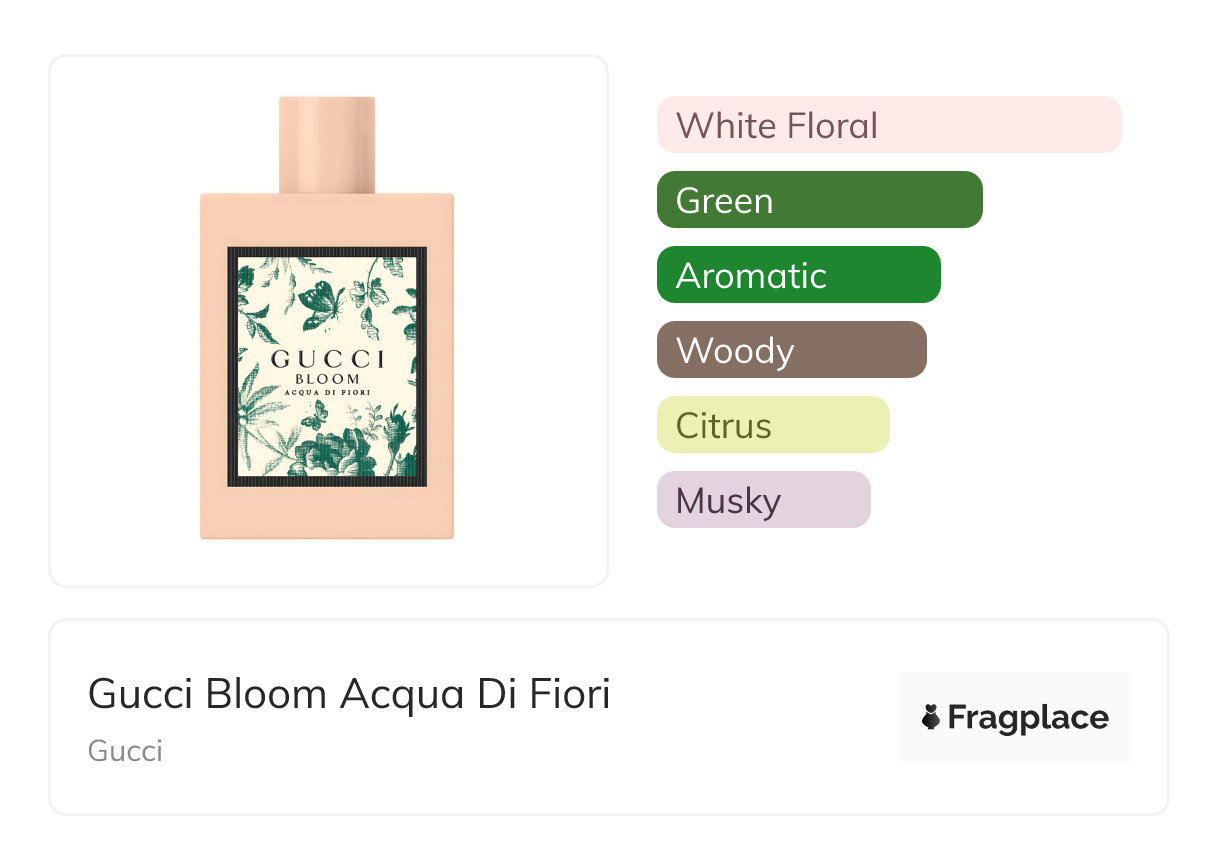
Task: Select the White Floral accord bar
Action: pos(888,125)
